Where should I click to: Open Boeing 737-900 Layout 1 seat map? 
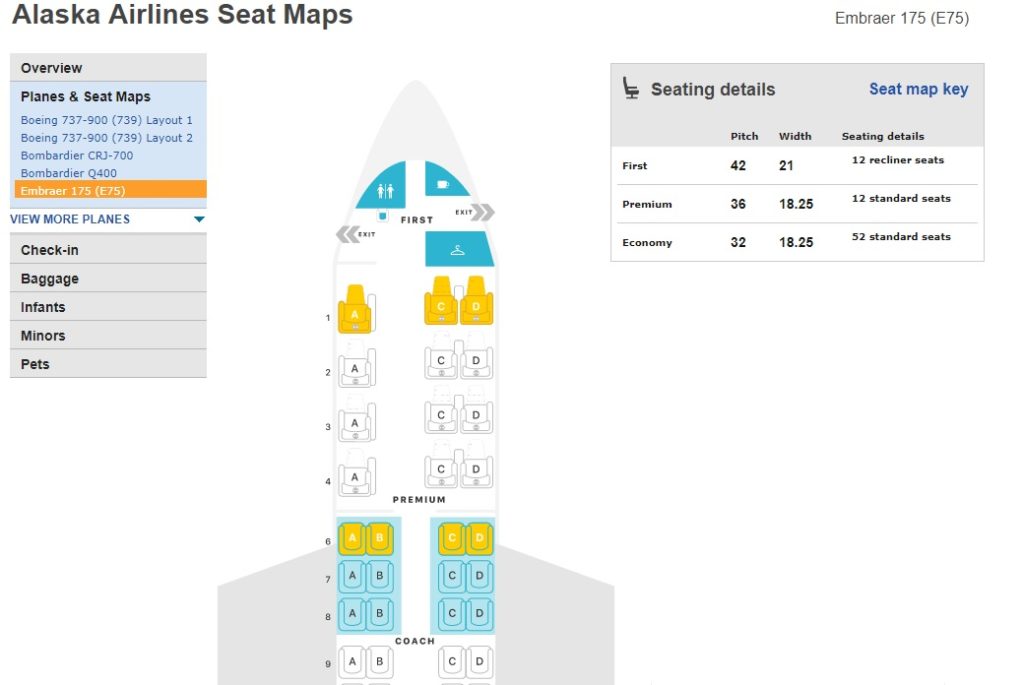tap(106, 120)
